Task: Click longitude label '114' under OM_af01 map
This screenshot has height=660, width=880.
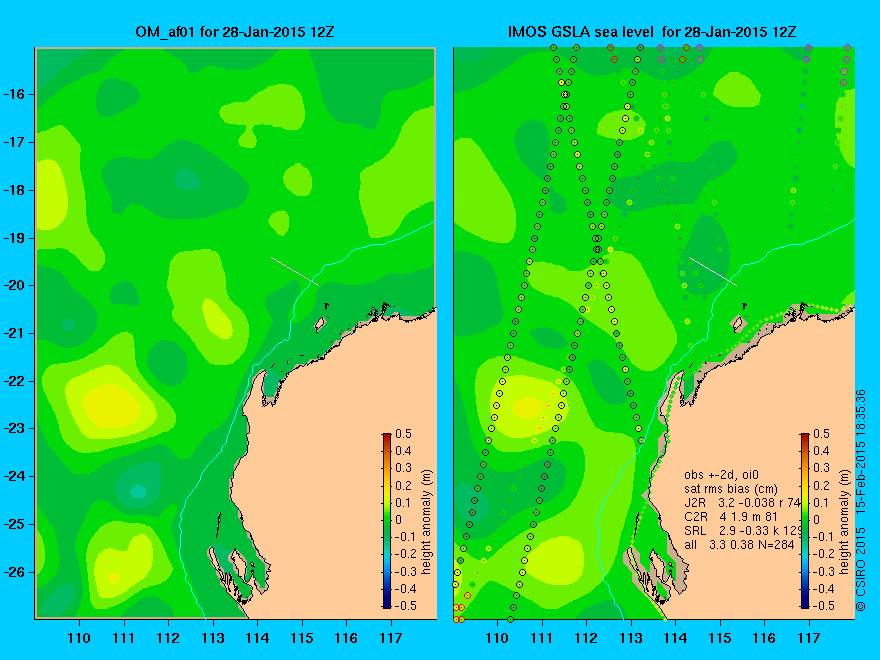Action: point(258,638)
